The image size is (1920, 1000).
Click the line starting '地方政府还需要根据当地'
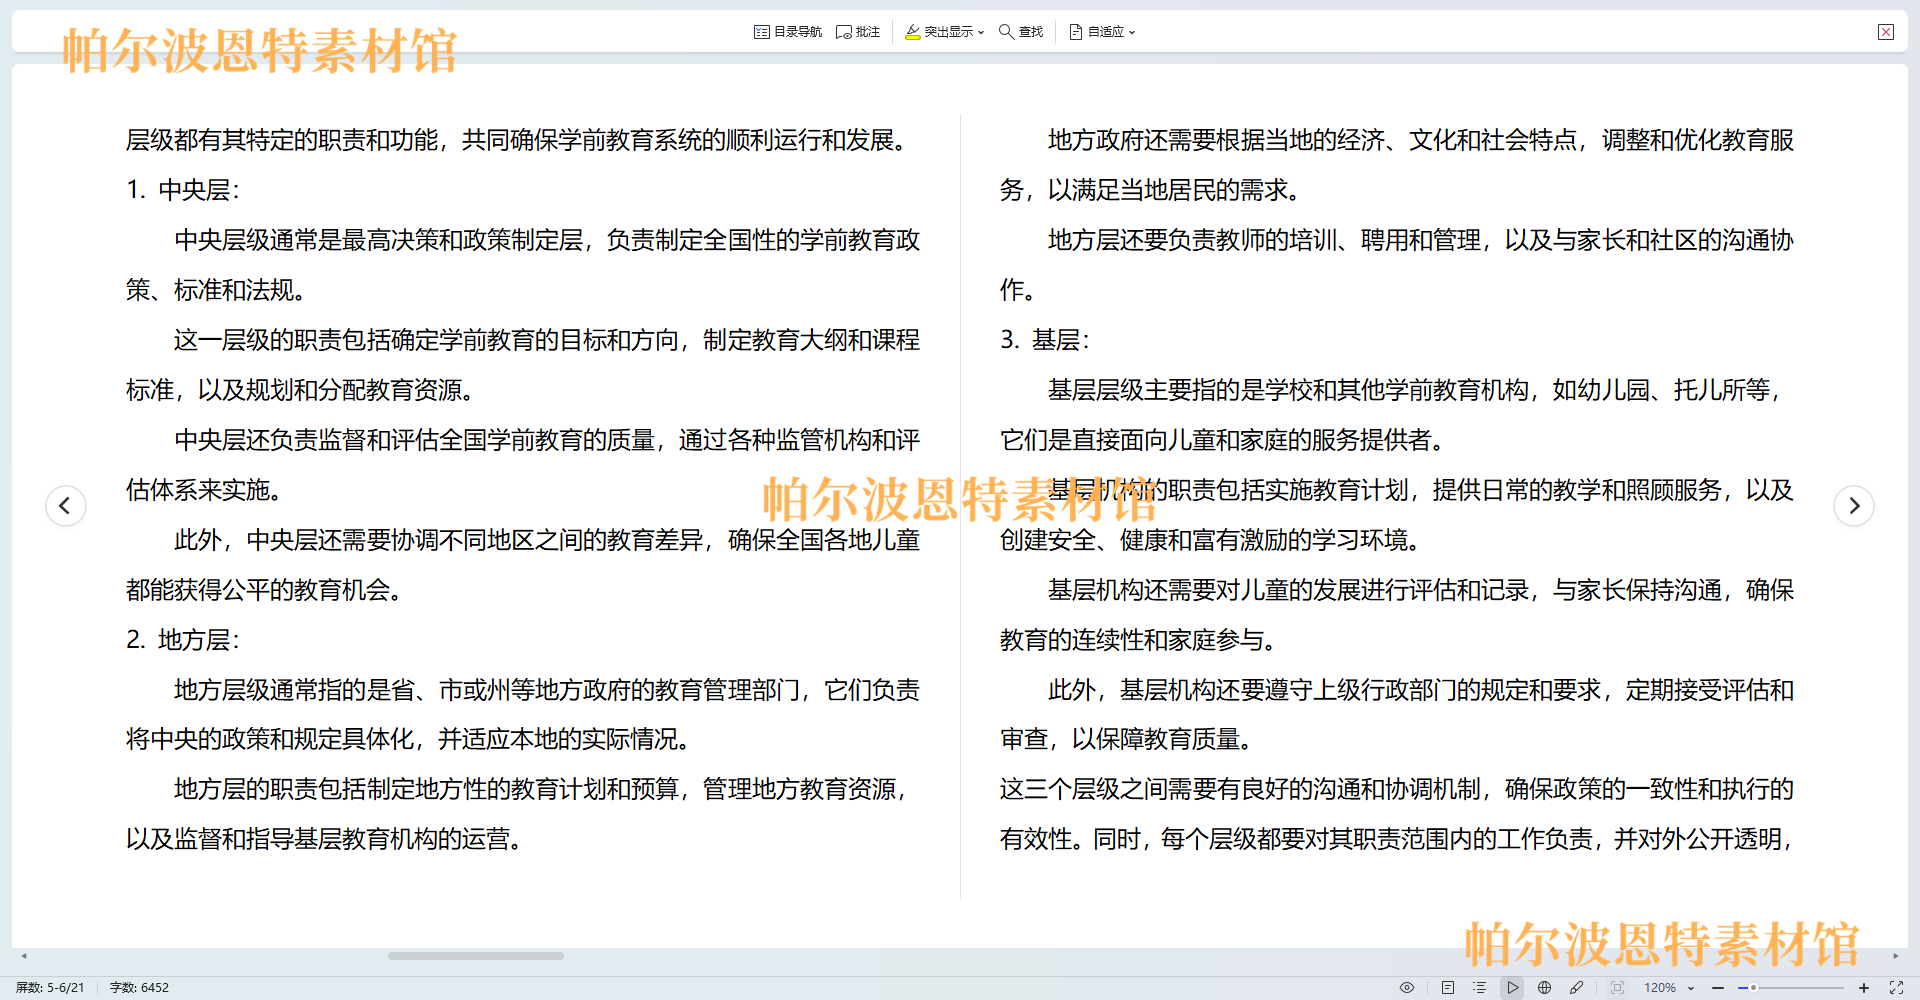1421,140
